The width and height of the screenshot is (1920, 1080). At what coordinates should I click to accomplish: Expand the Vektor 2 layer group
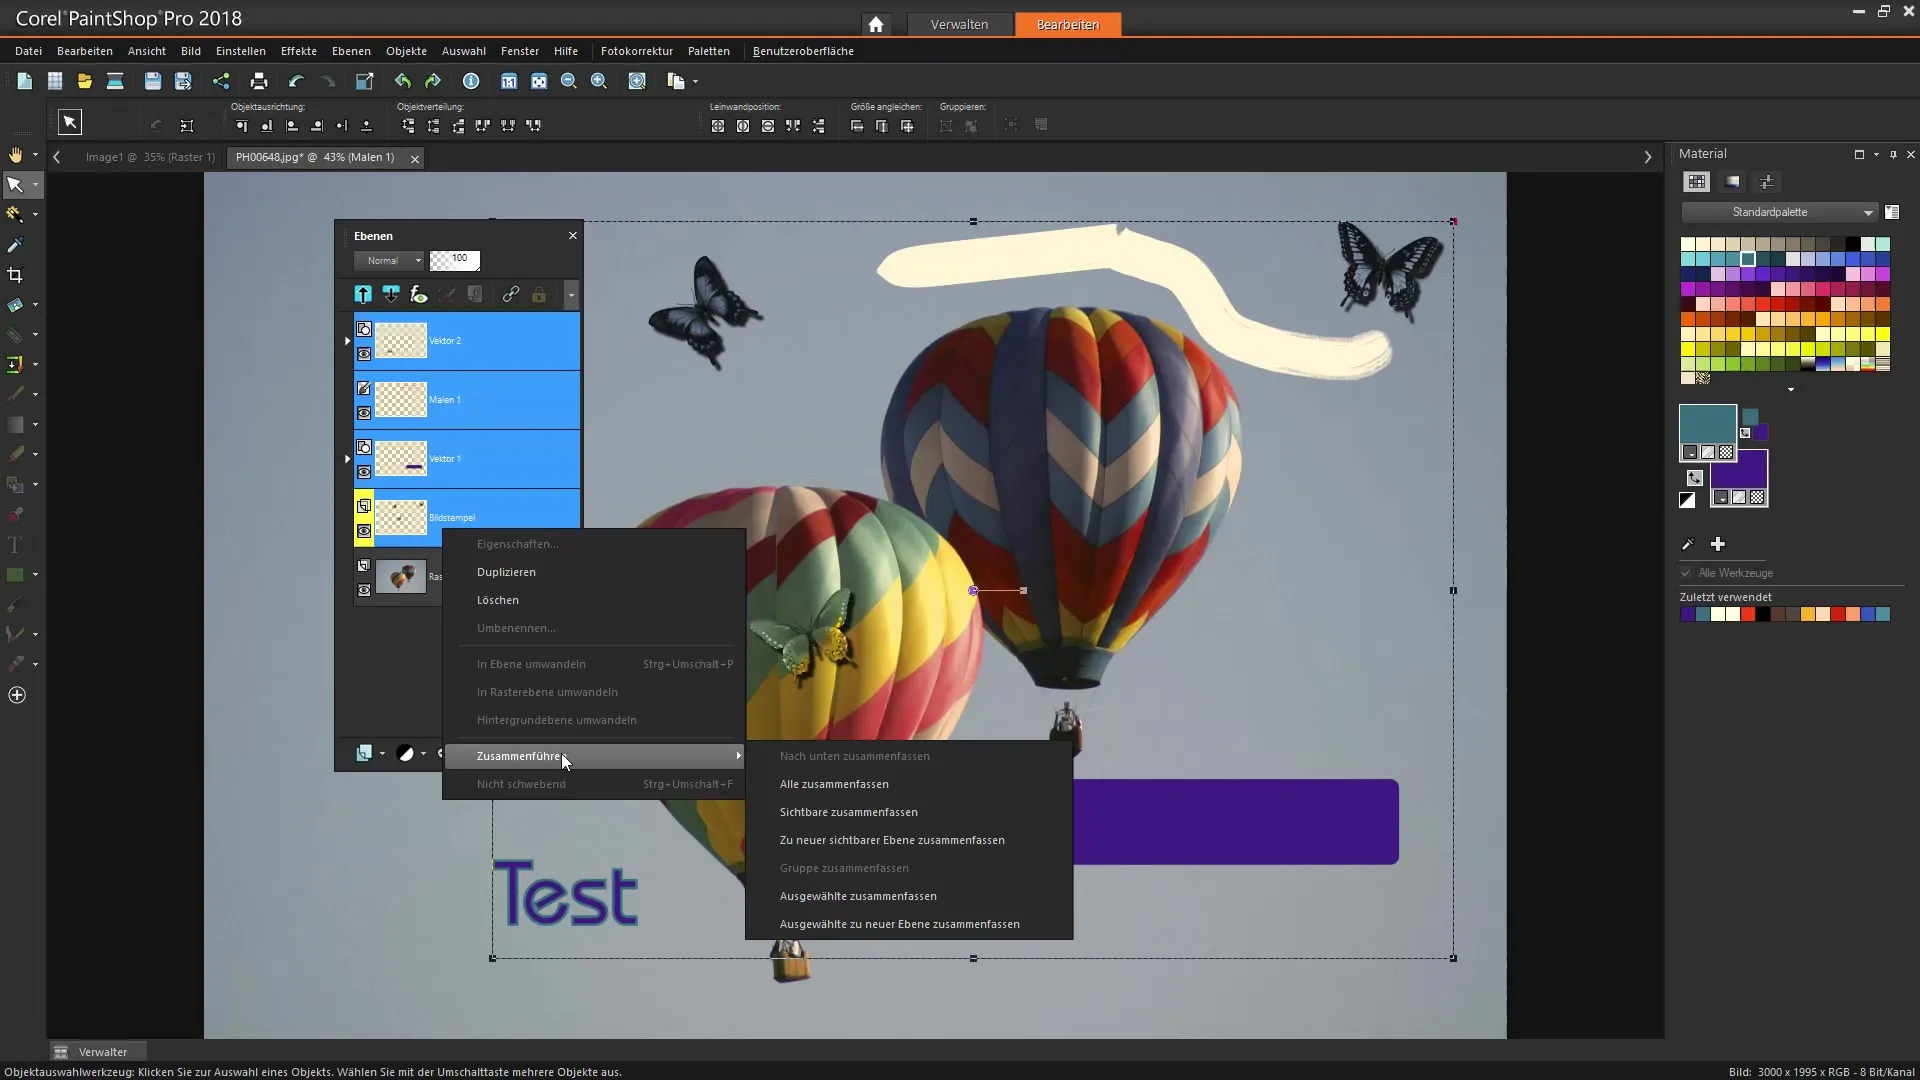point(347,341)
